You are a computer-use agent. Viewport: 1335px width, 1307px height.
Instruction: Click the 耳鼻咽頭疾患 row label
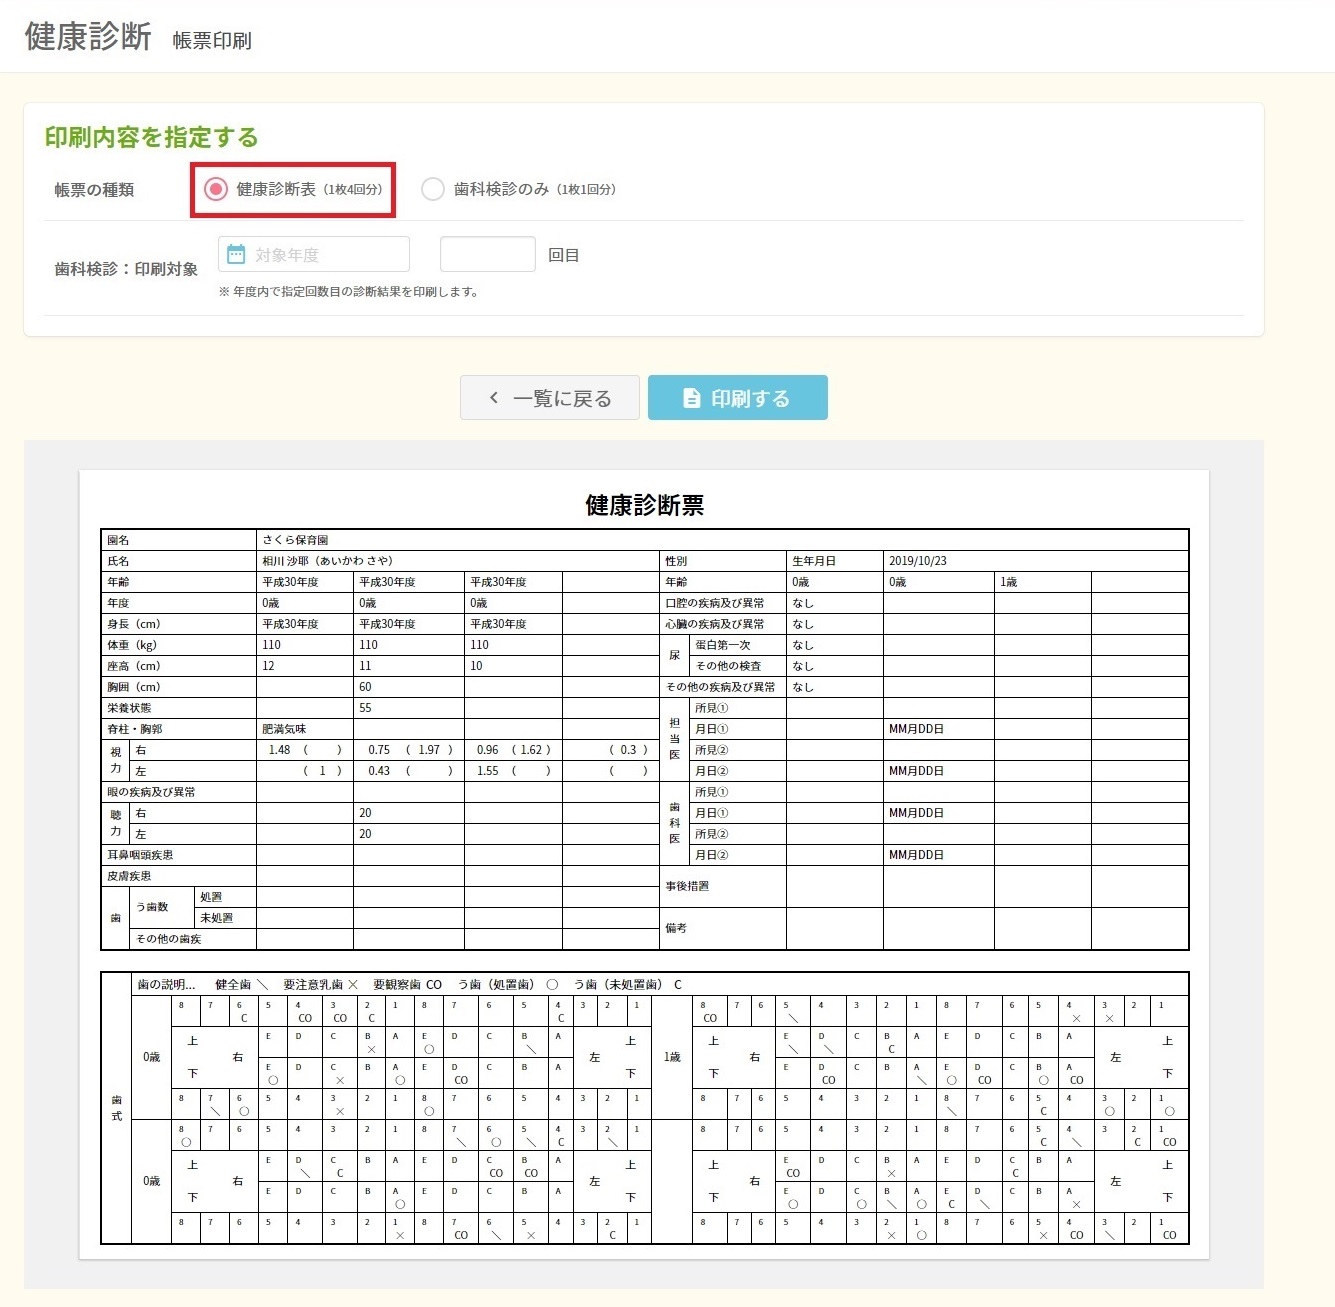point(140,855)
